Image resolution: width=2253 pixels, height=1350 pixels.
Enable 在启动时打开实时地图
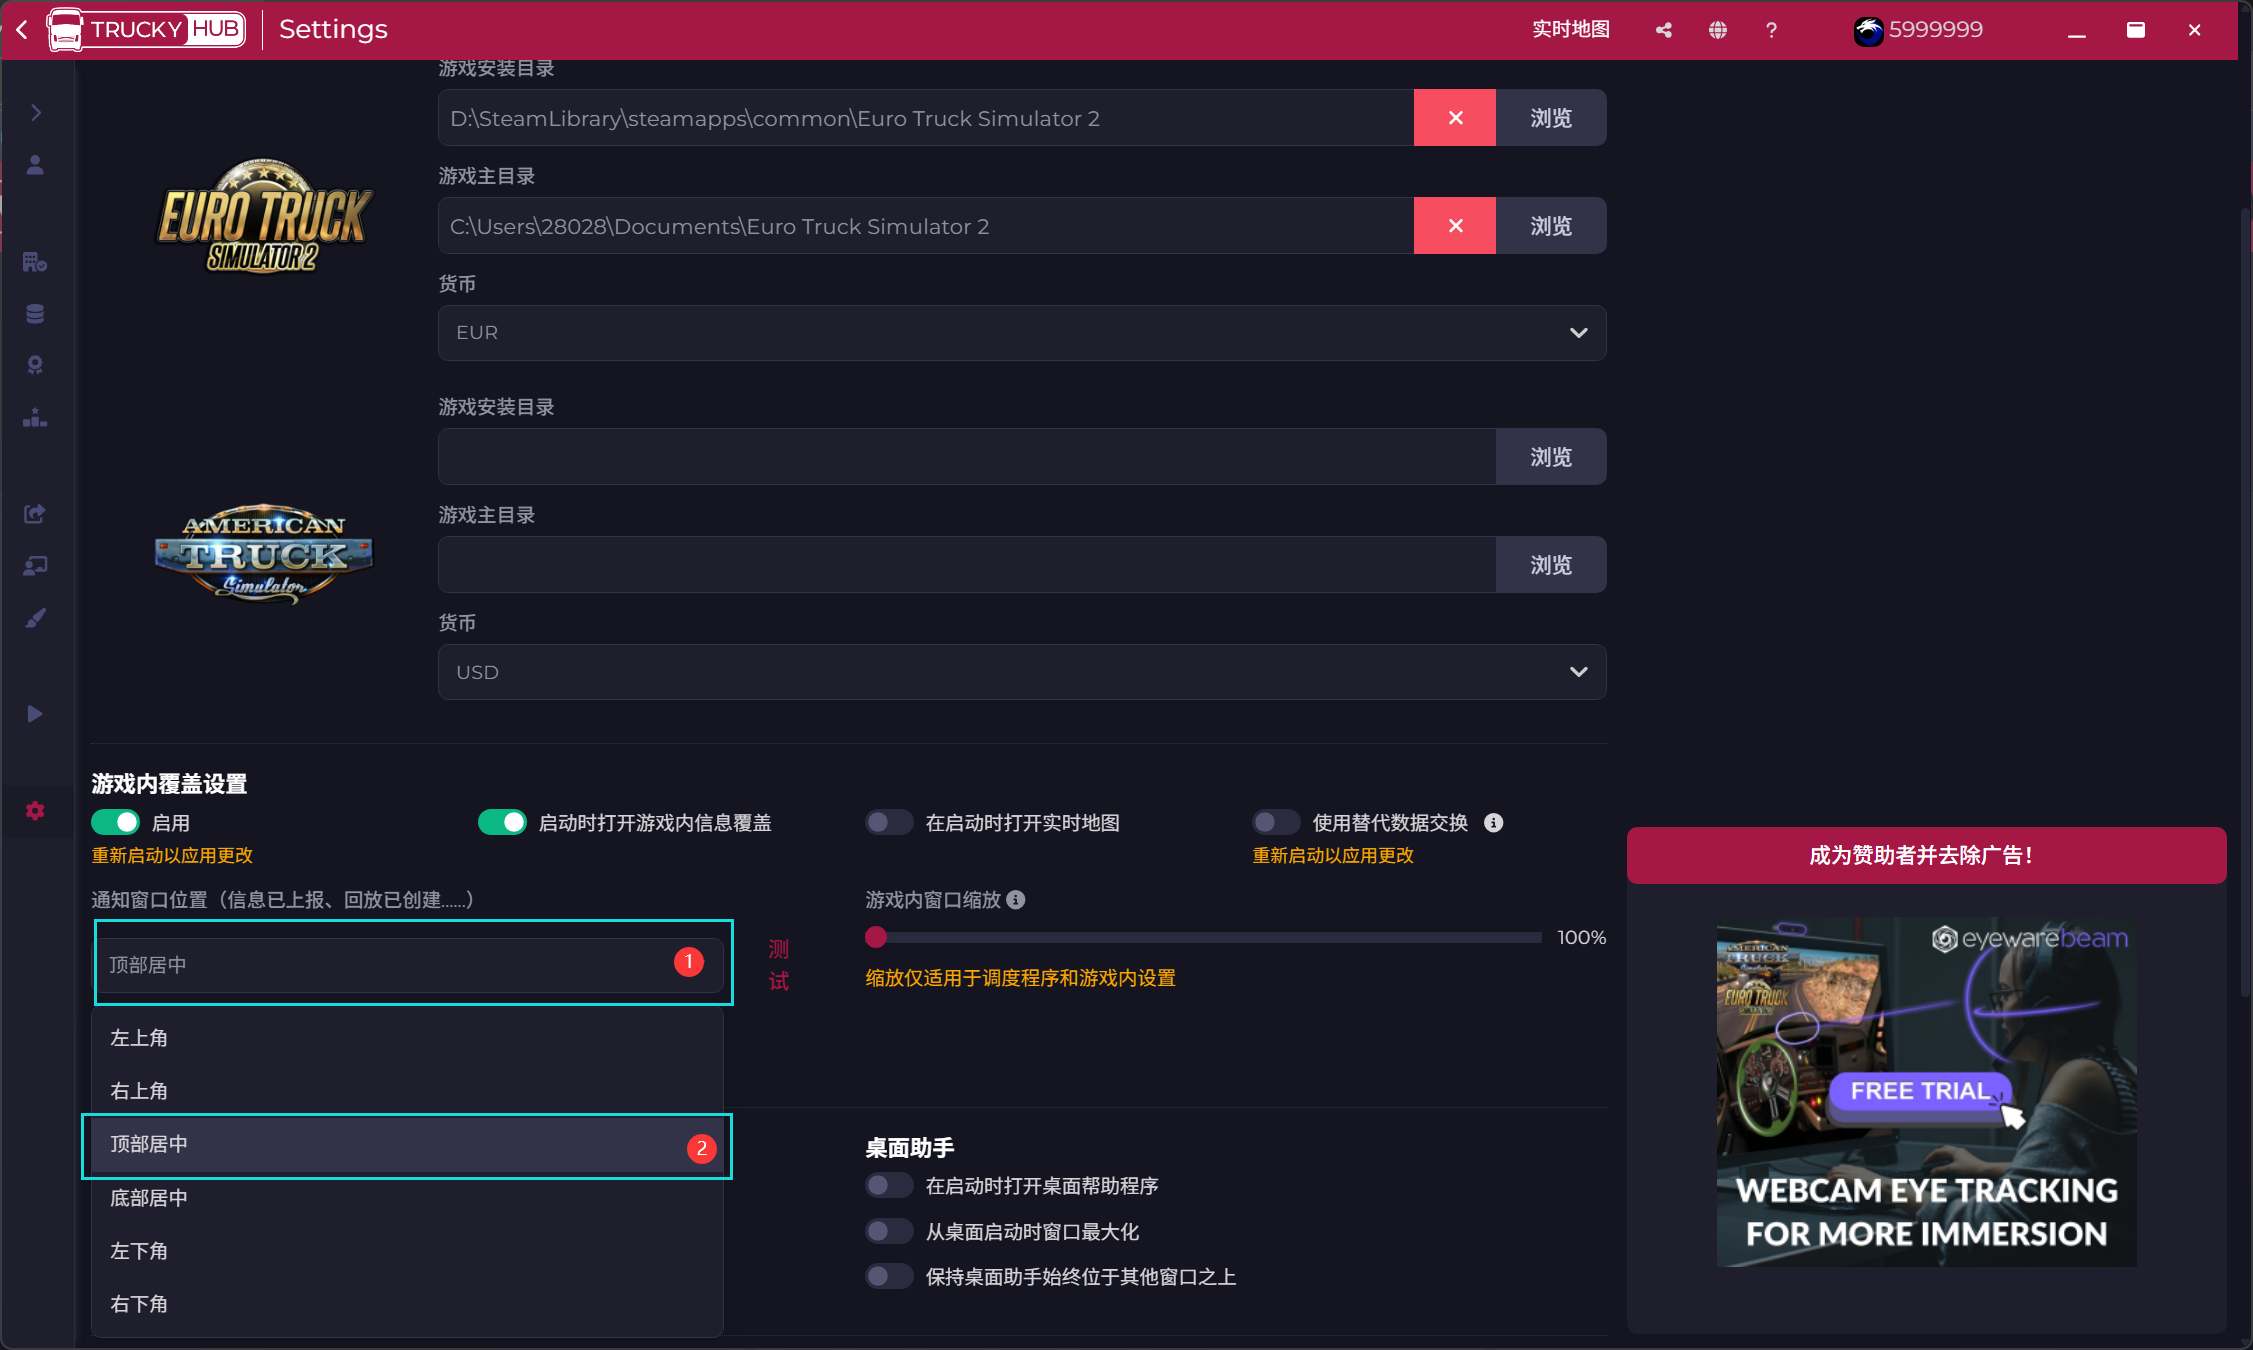(889, 822)
